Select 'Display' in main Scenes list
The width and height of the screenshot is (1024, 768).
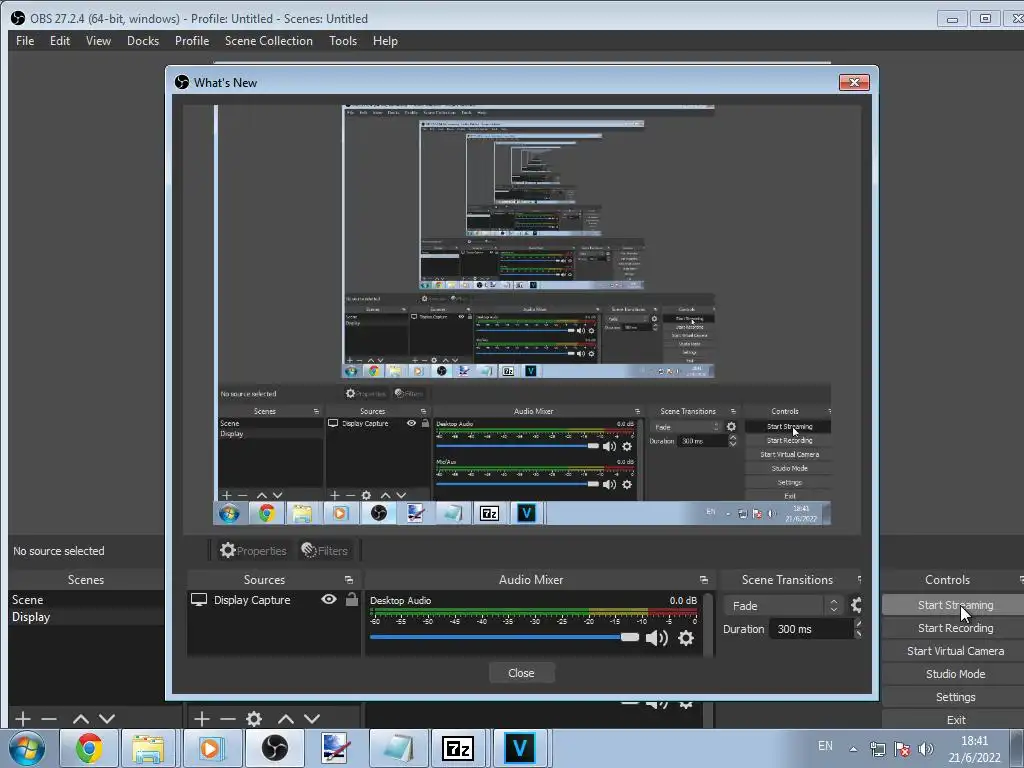click(x=86, y=616)
